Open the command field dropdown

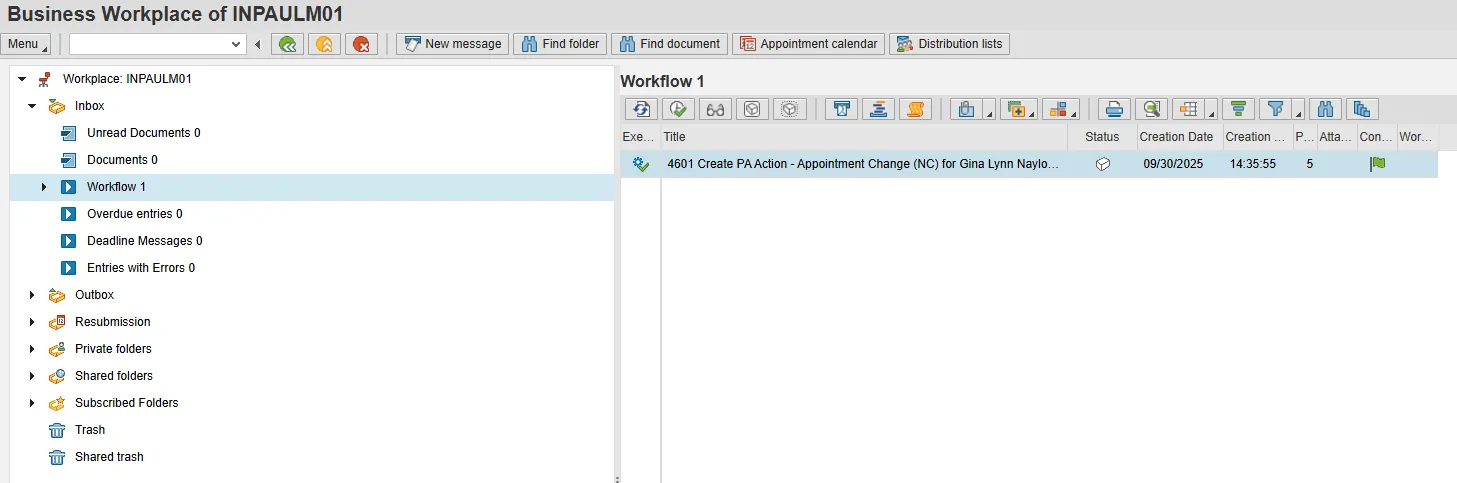point(236,44)
